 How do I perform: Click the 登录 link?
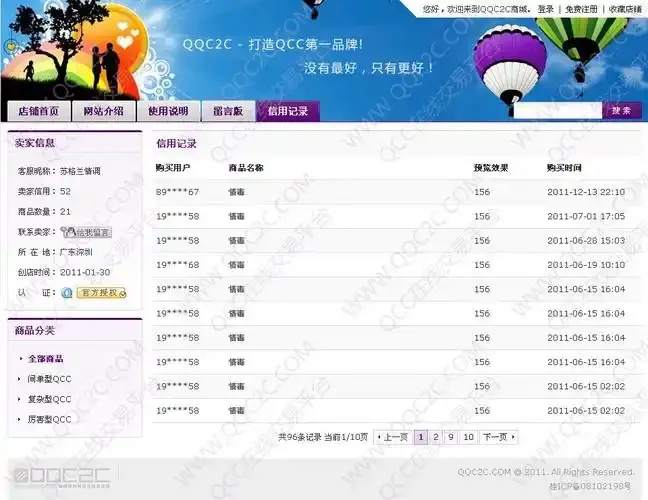pyautogui.click(x=545, y=9)
